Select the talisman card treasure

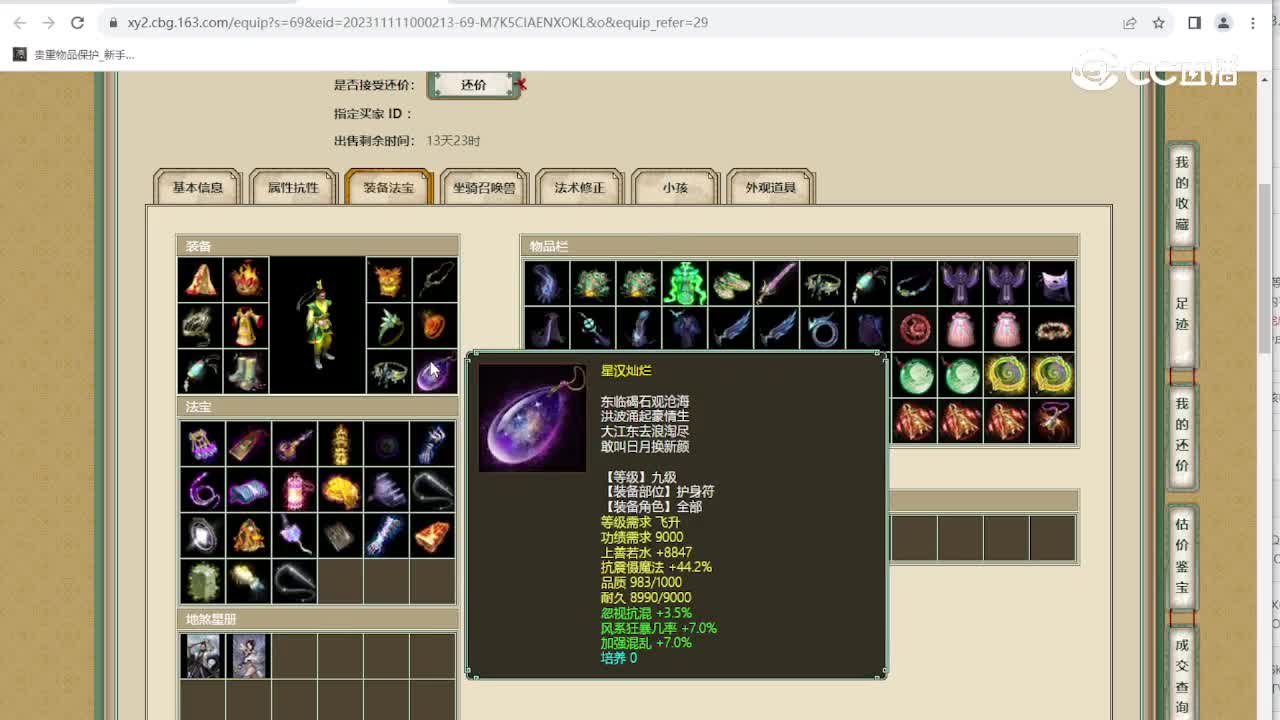click(248, 443)
